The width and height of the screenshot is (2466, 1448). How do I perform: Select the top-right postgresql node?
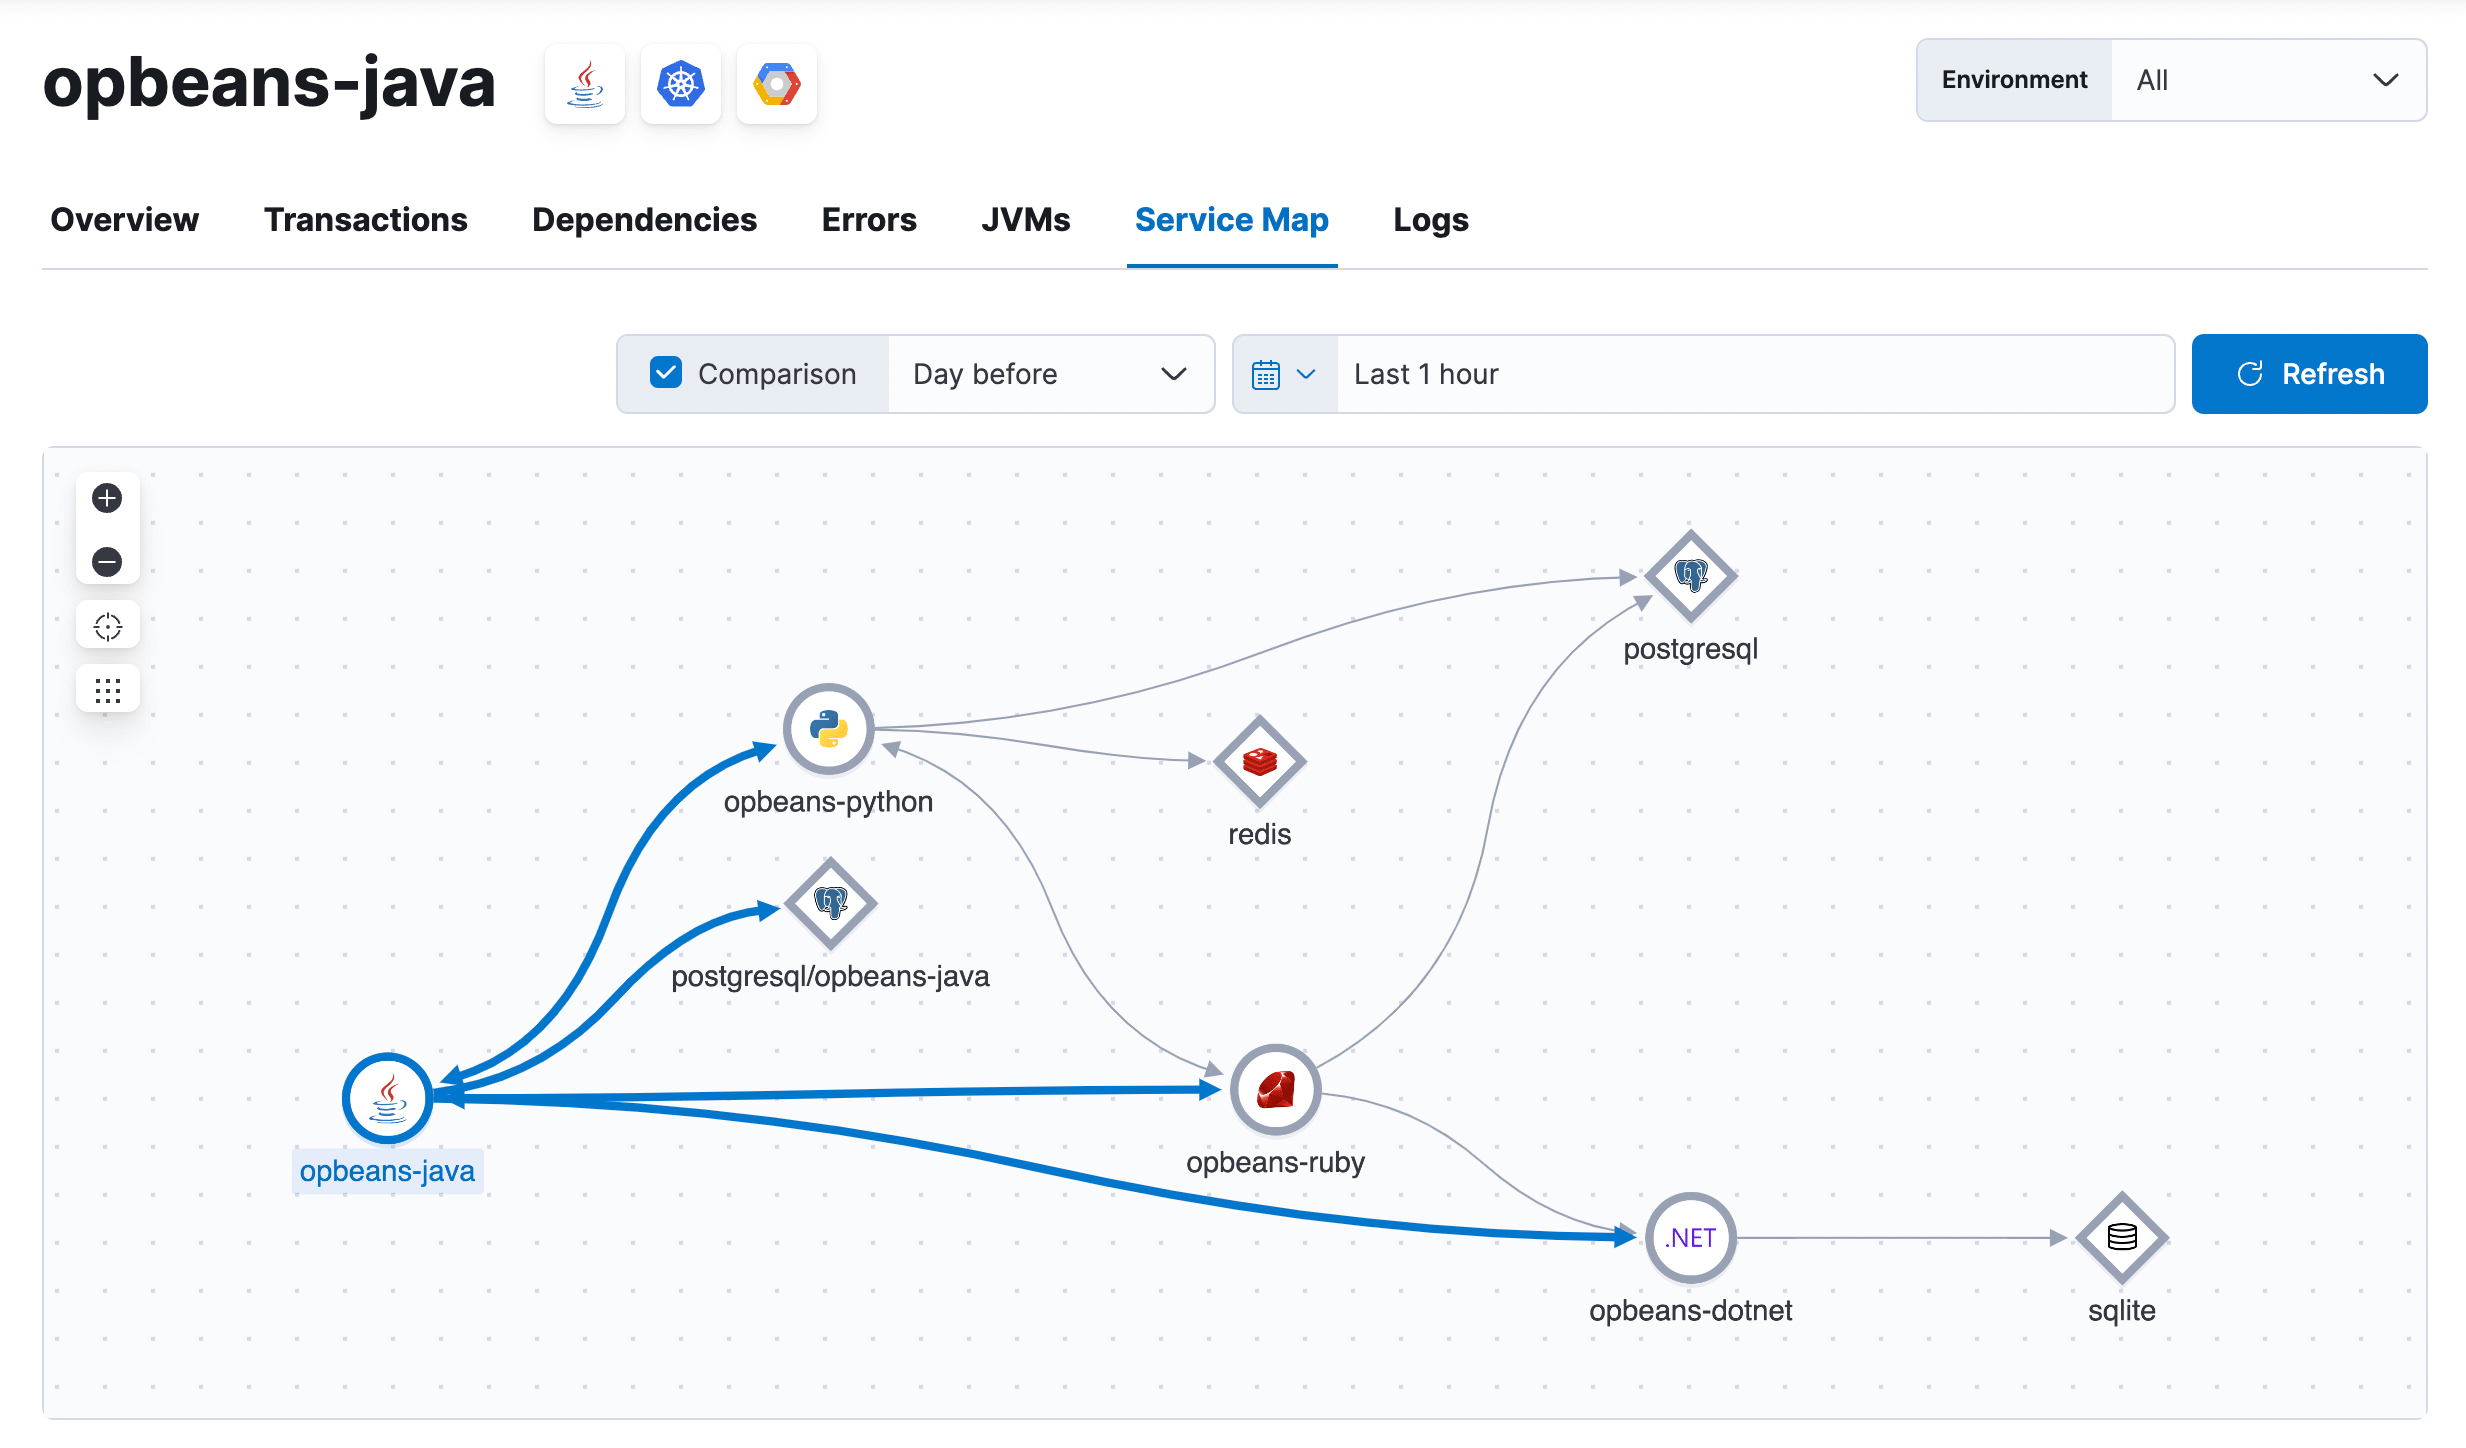coord(1690,576)
